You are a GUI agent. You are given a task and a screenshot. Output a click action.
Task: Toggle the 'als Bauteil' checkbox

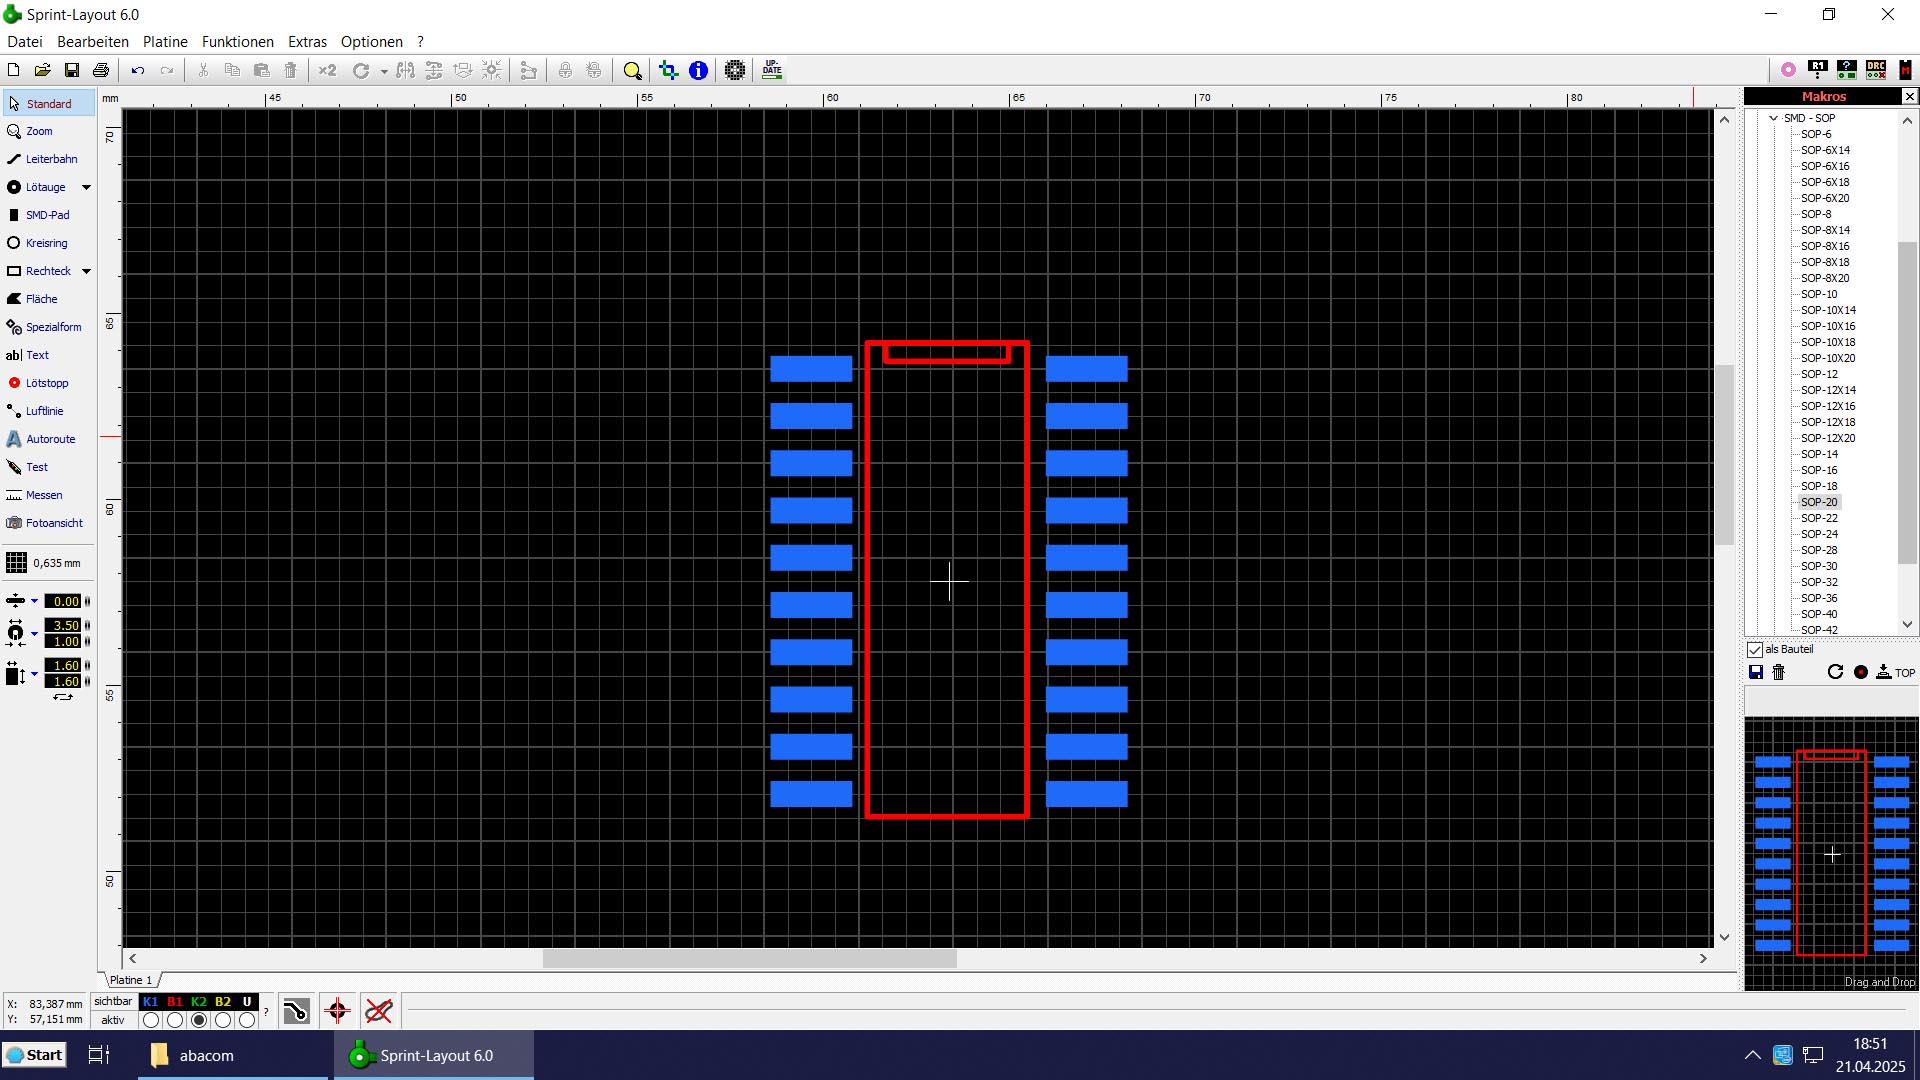pyautogui.click(x=1755, y=649)
